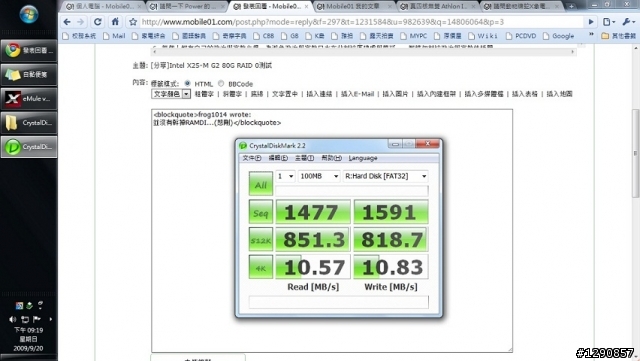
Task: Click the 文字置中 center text link
Action: pyautogui.click(x=285, y=94)
